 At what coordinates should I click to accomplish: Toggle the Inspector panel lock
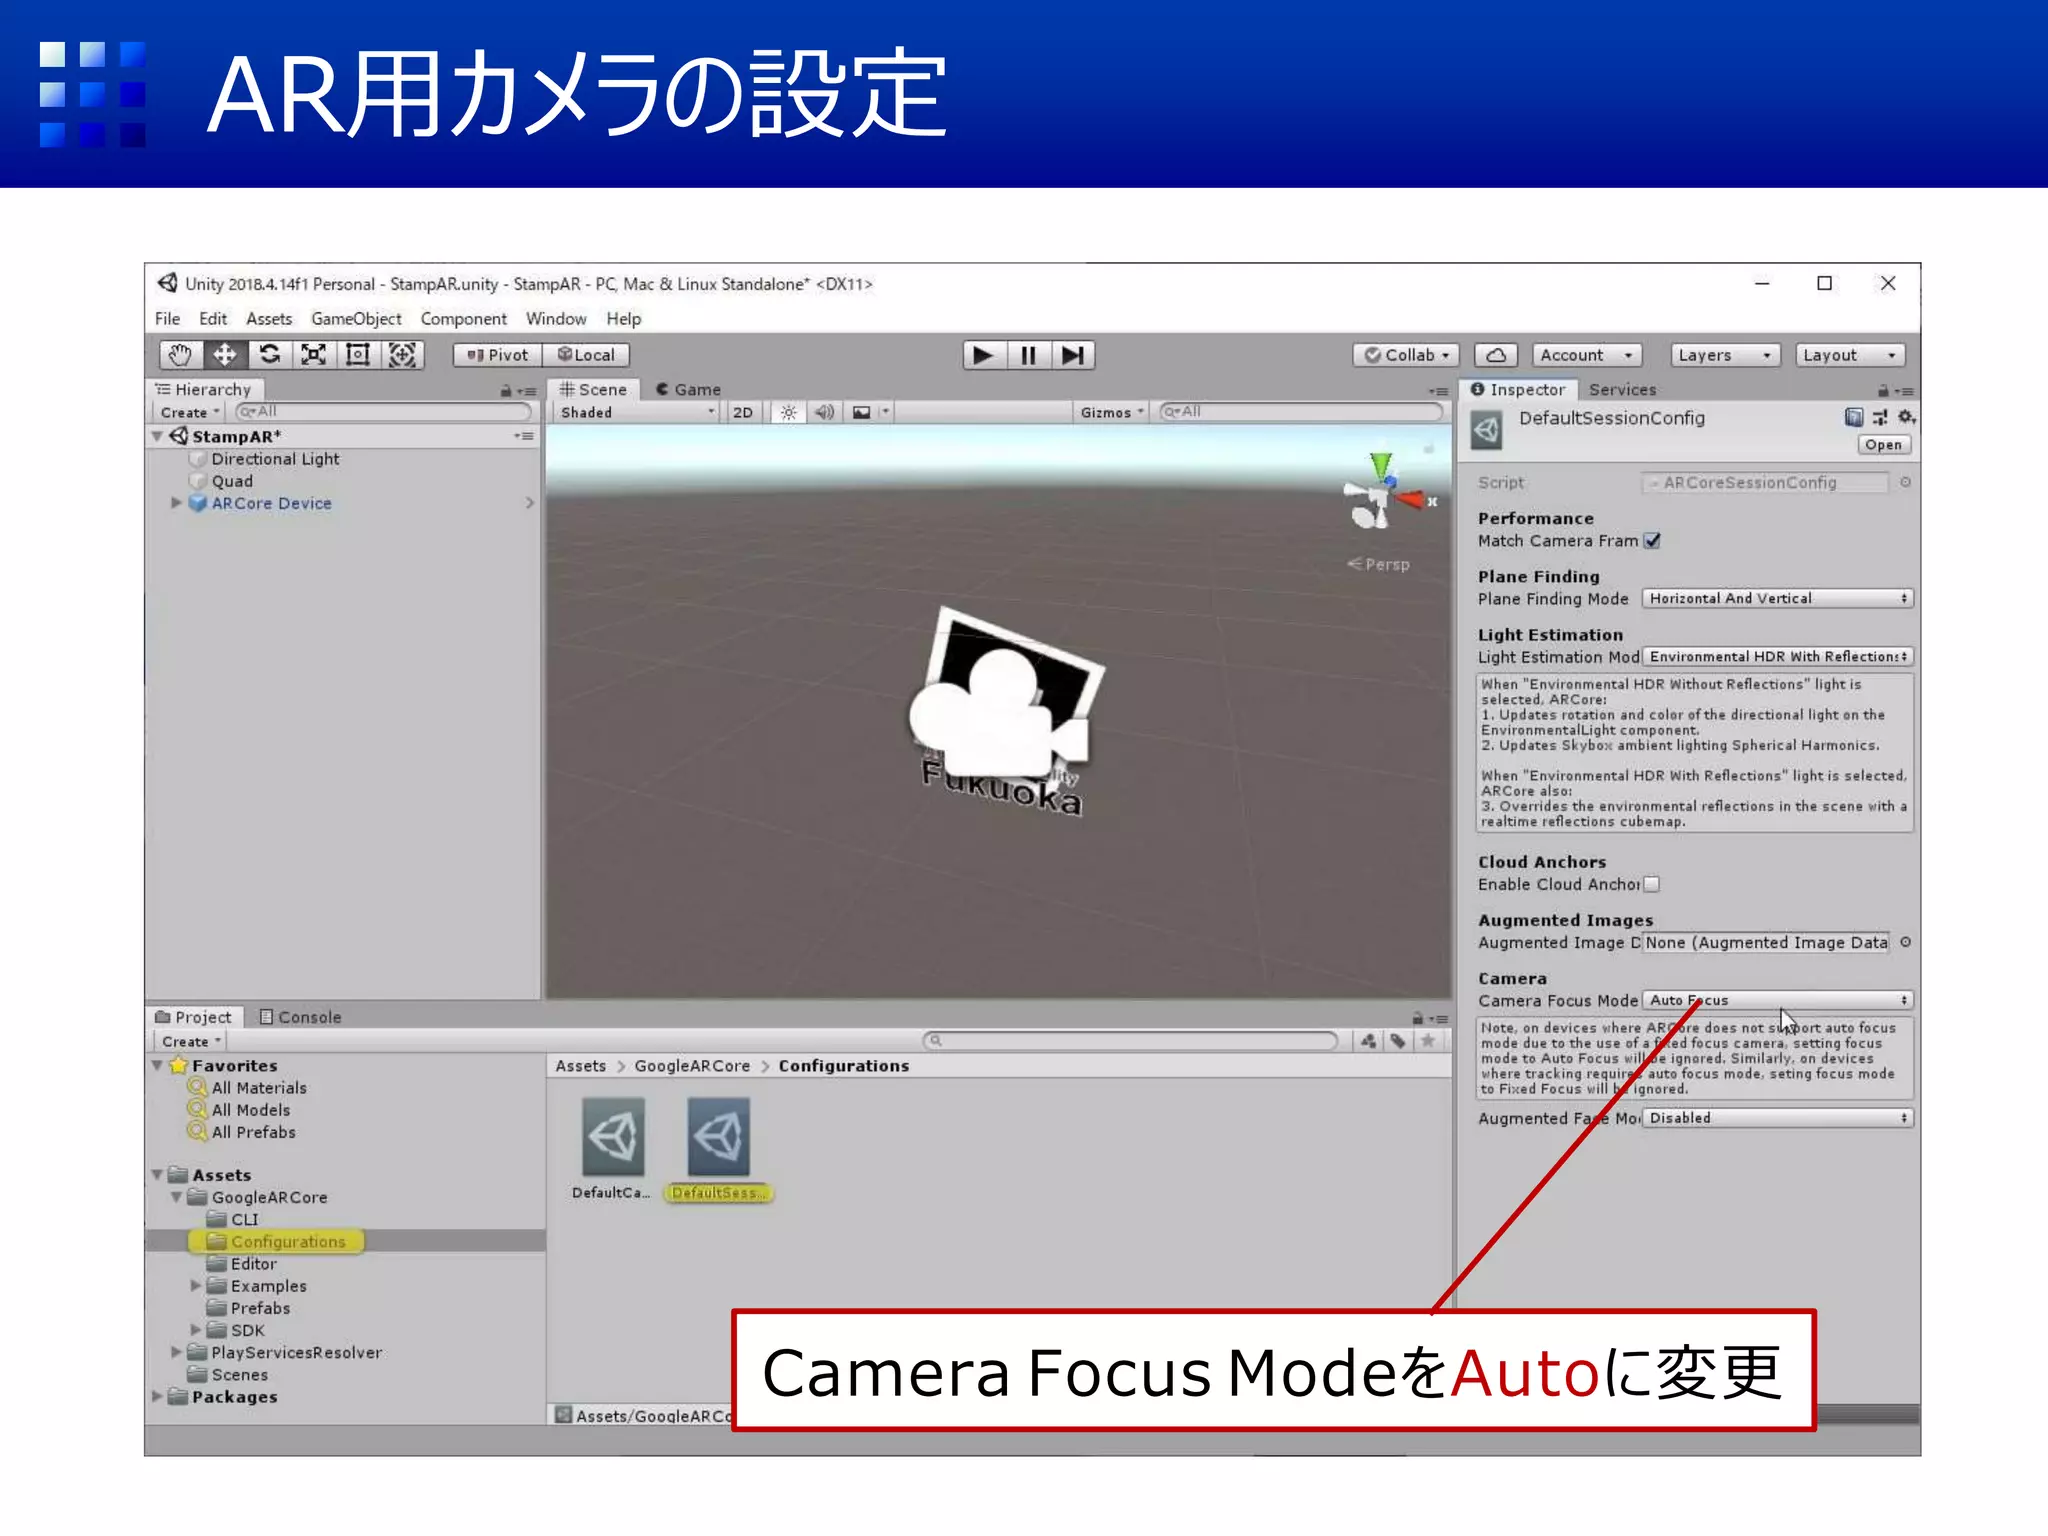pos(1883,390)
